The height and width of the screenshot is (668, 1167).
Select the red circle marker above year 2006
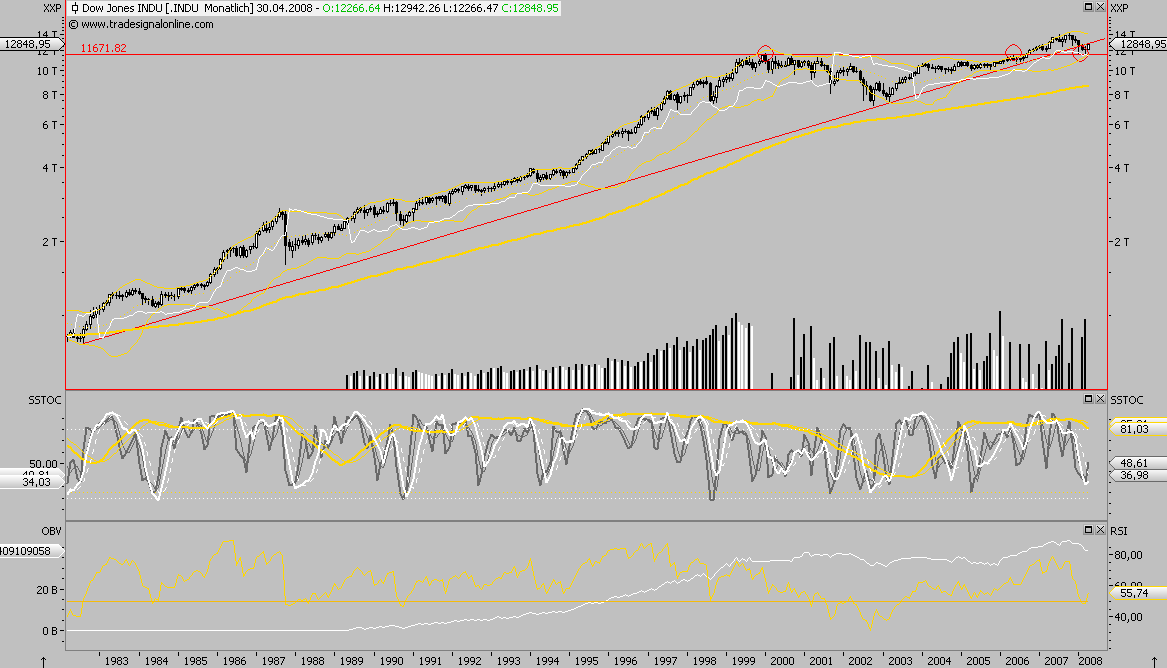(1013, 53)
